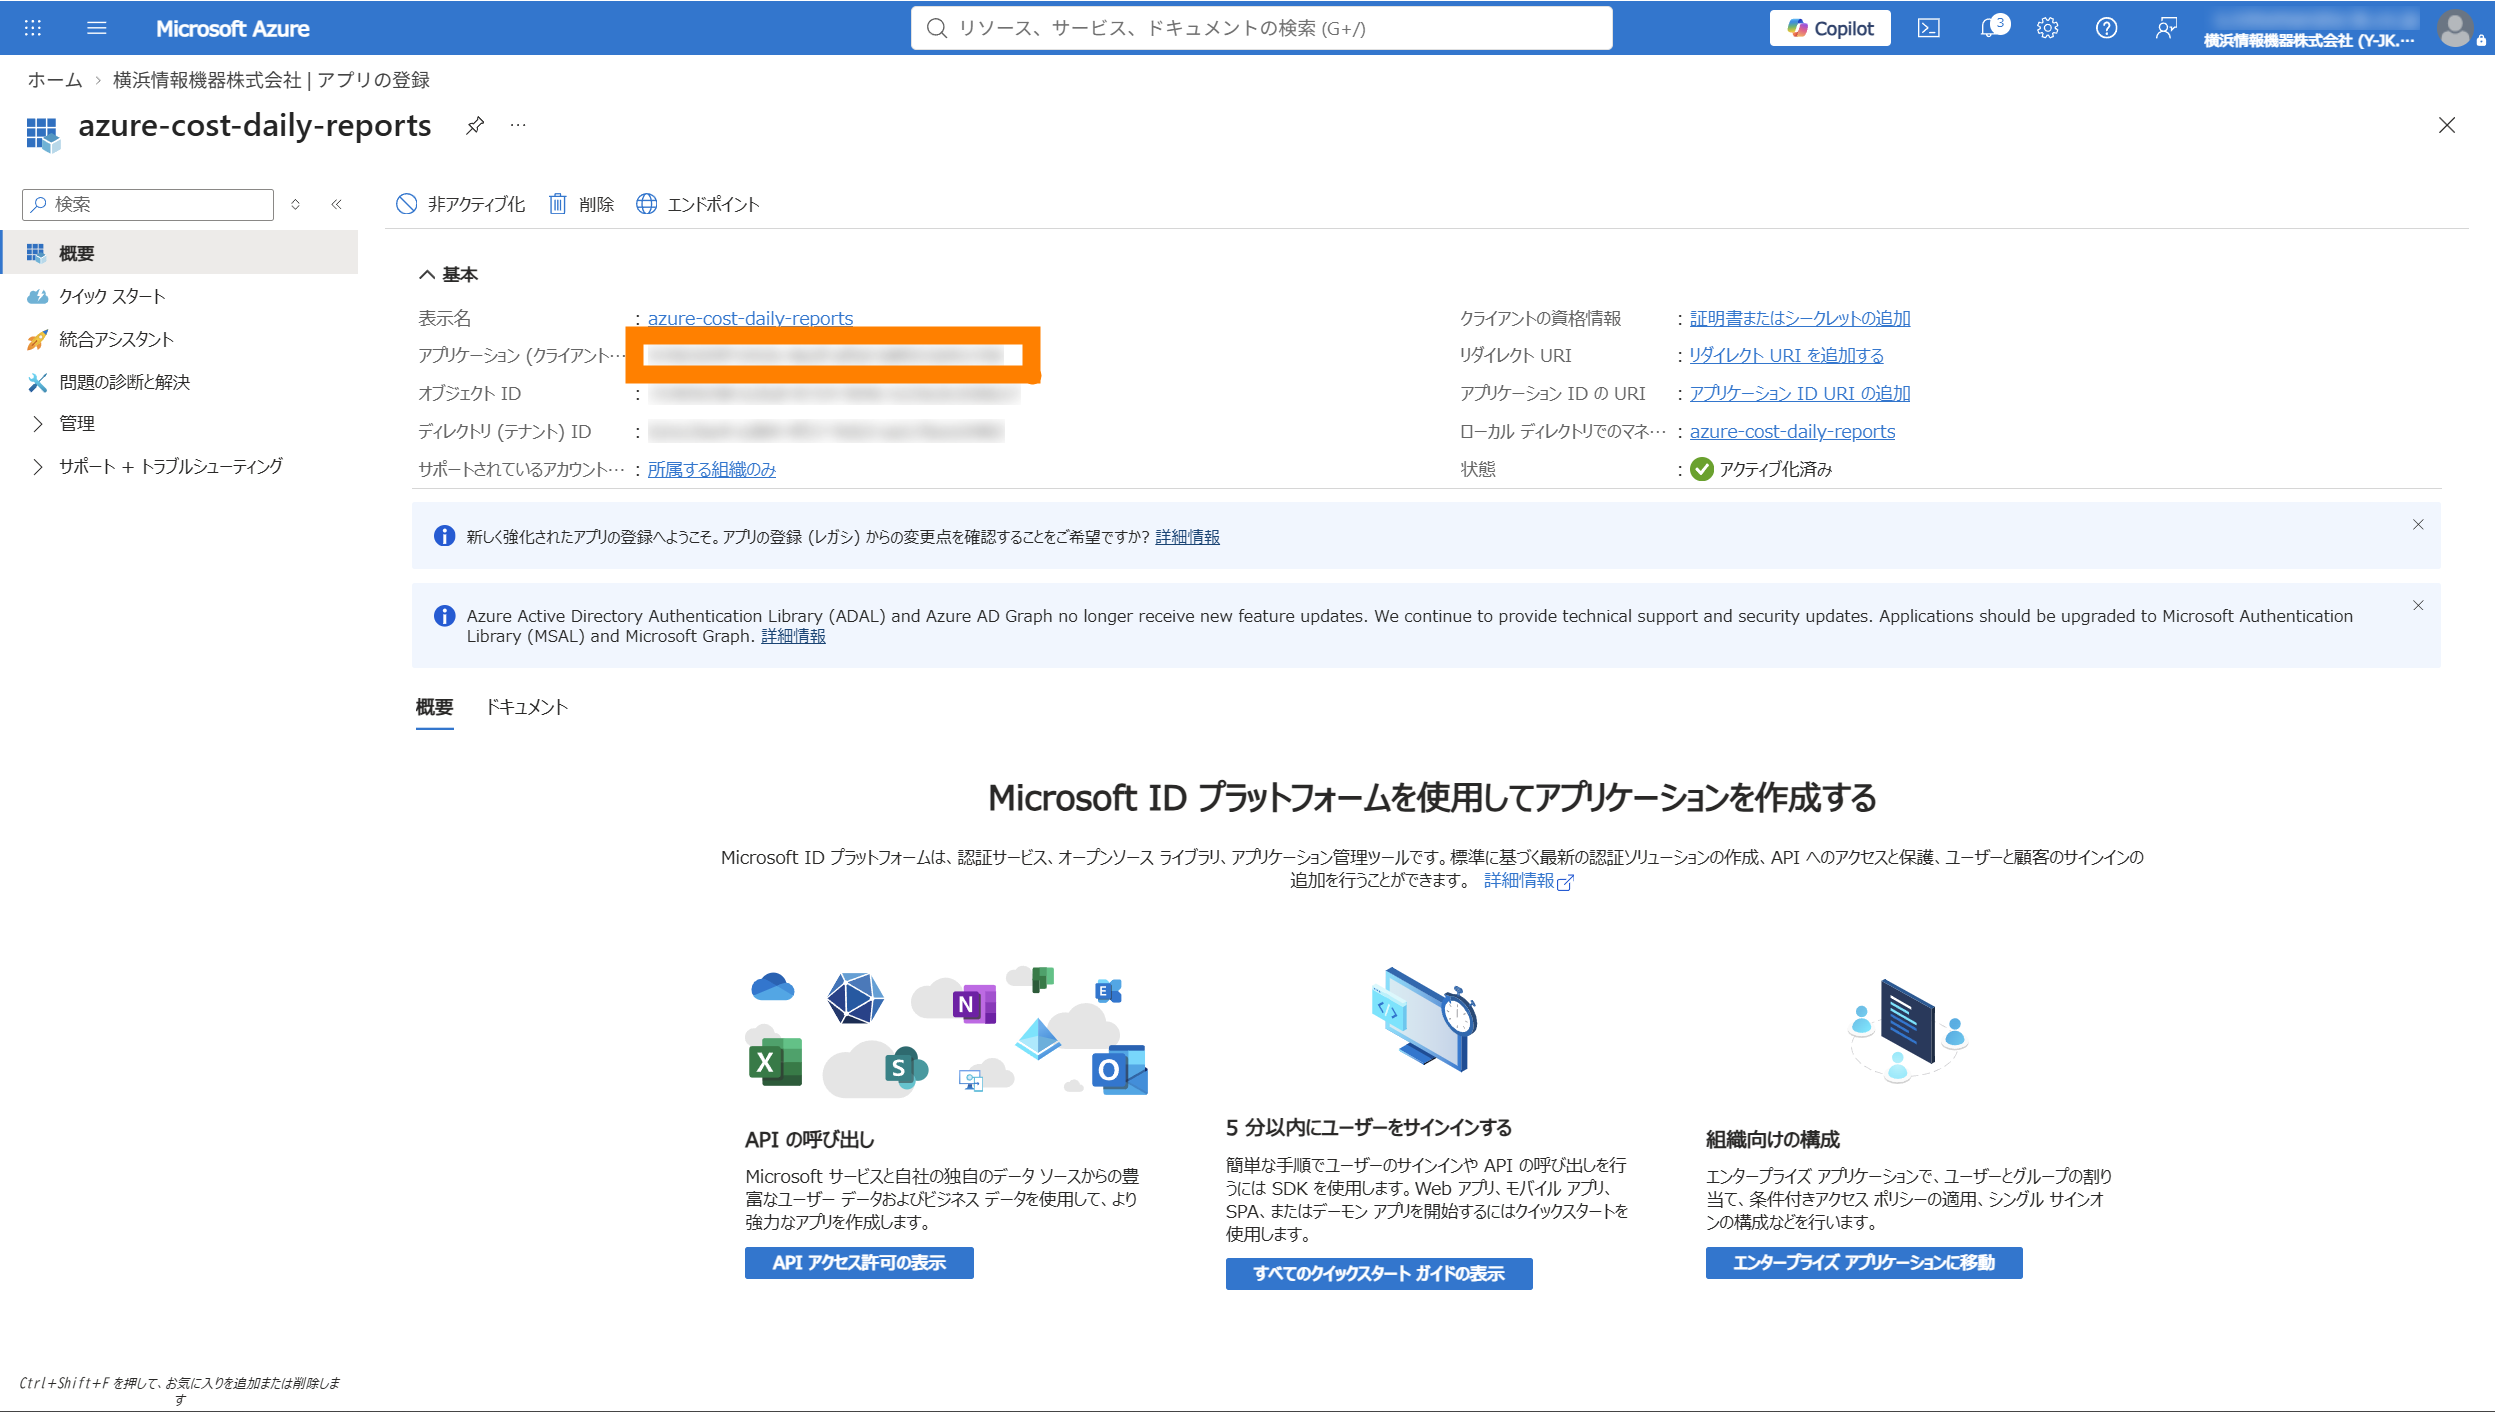Viewport: 2495px width, 1412px height.
Task: Open the account avatar menu
Action: click(2455, 28)
